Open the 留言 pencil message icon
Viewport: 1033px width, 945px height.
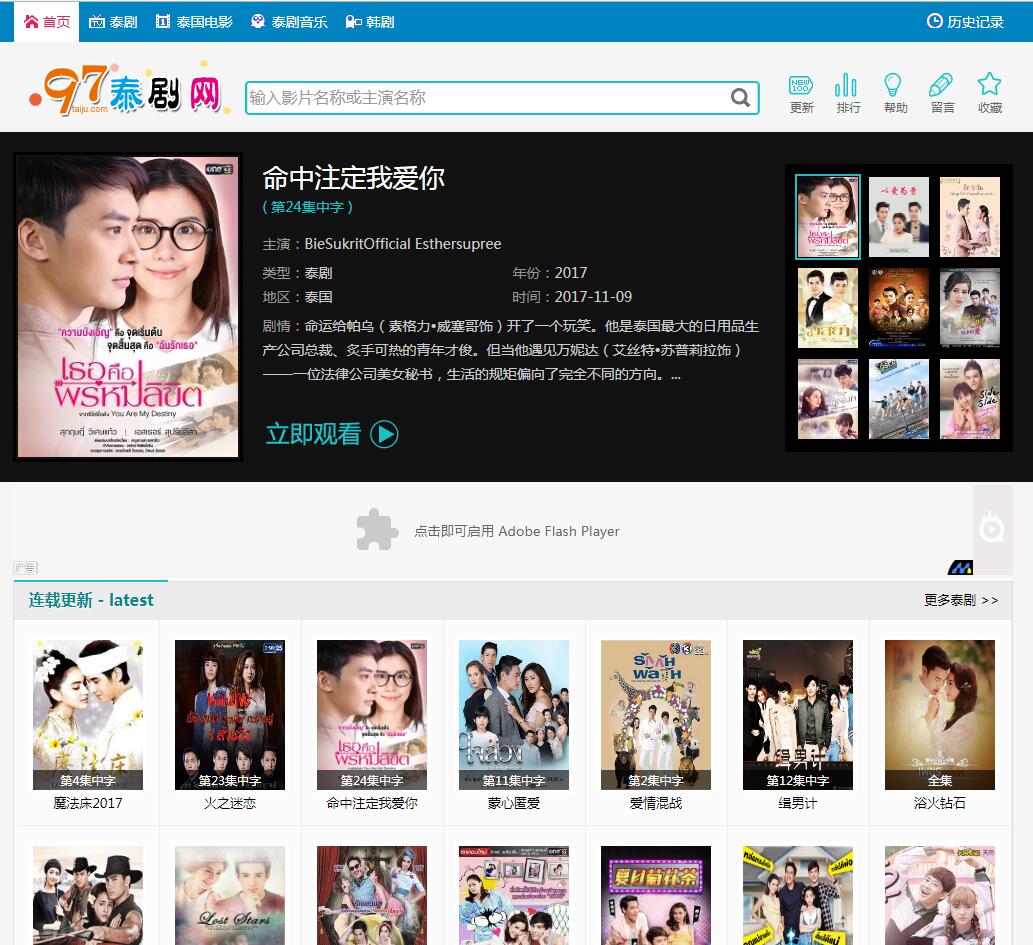pyautogui.click(x=943, y=94)
